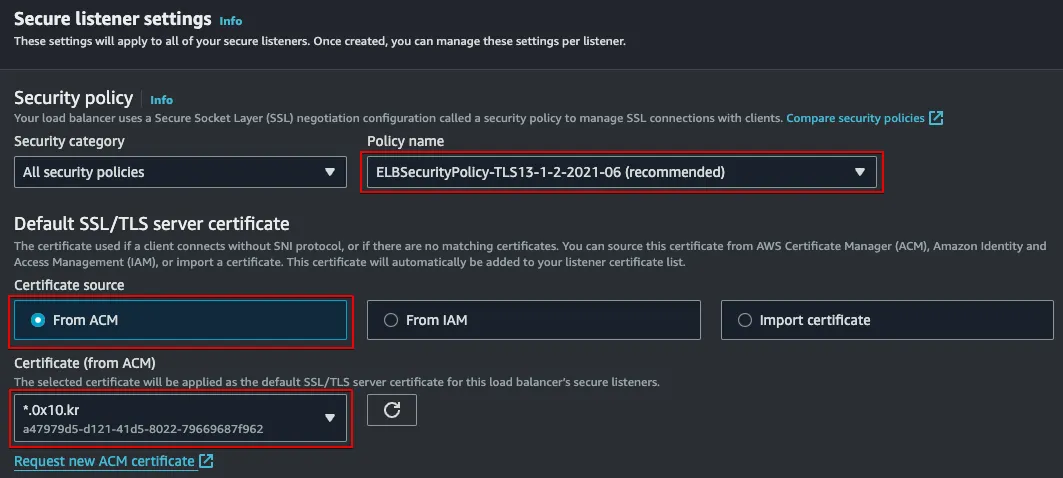The width and height of the screenshot is (1063, 478).
Task: Click the Secure listener settings heading
Action: click(x=112, y=18)
